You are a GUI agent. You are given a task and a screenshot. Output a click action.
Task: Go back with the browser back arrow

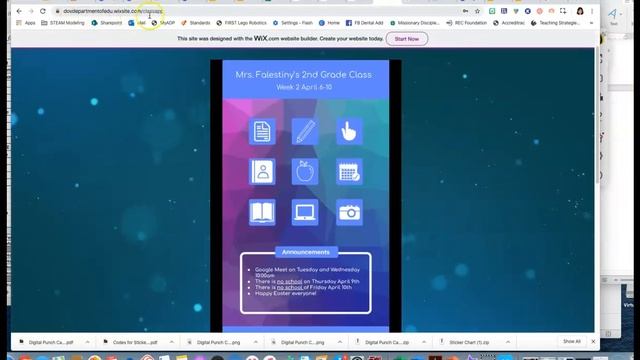pos(19,11)
